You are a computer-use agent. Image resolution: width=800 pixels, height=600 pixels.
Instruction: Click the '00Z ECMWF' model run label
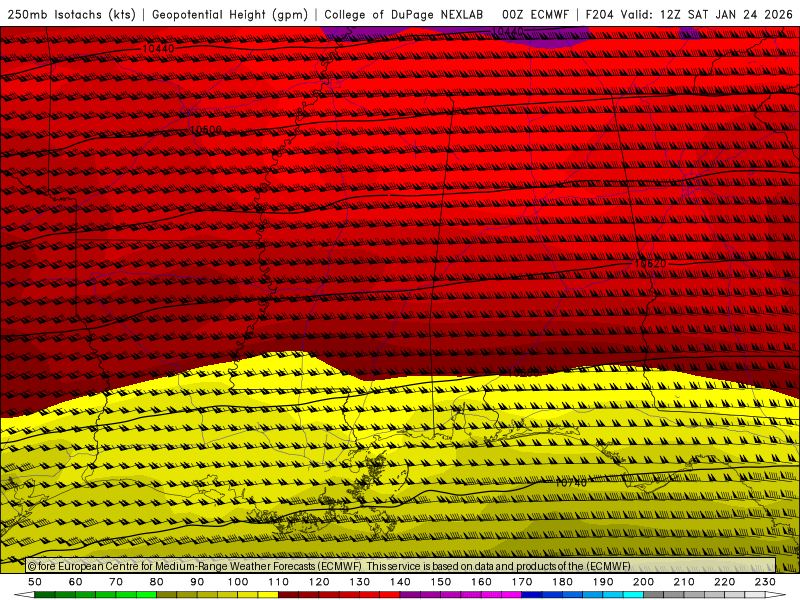point(535,14)
